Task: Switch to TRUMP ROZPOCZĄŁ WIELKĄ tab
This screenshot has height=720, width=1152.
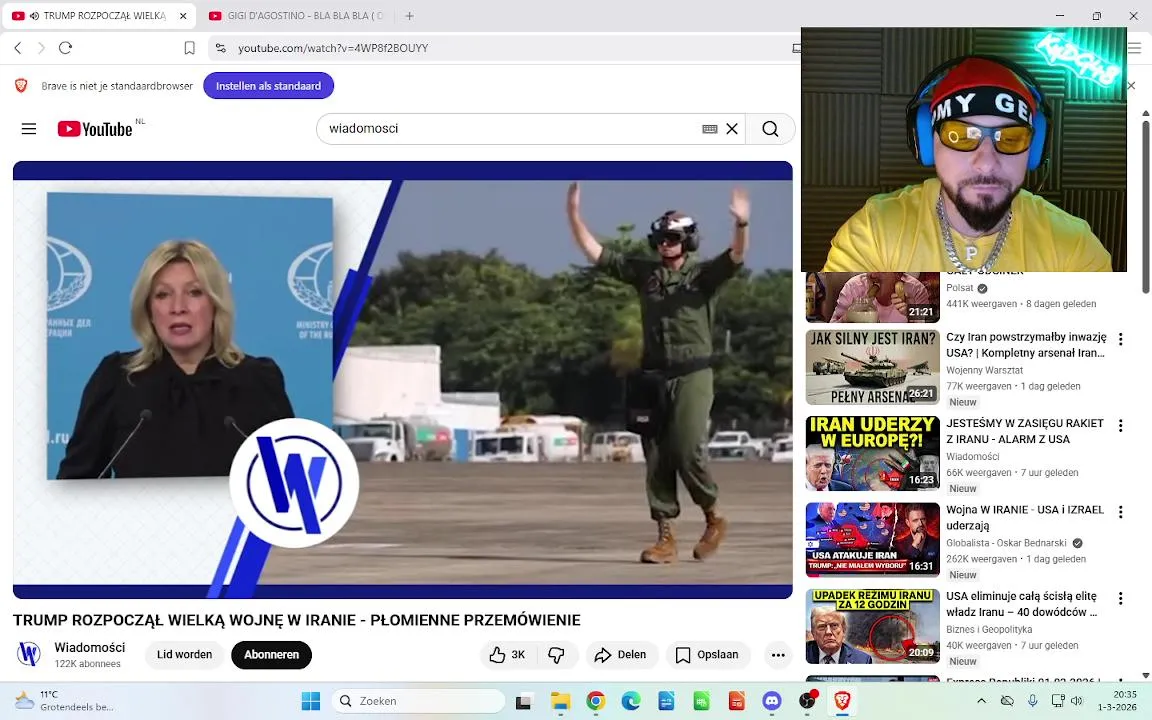Action: click(x=98, y=15)
